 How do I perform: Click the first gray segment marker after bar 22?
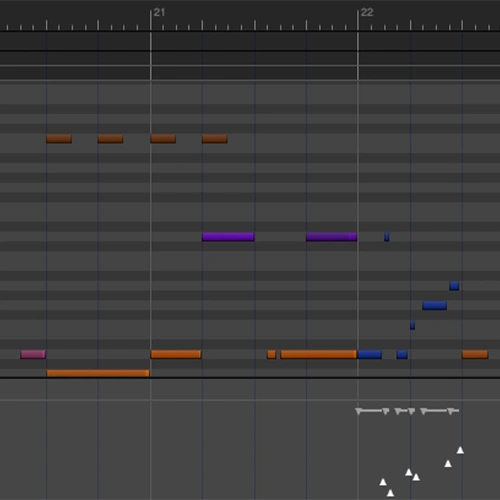(372, 411)
